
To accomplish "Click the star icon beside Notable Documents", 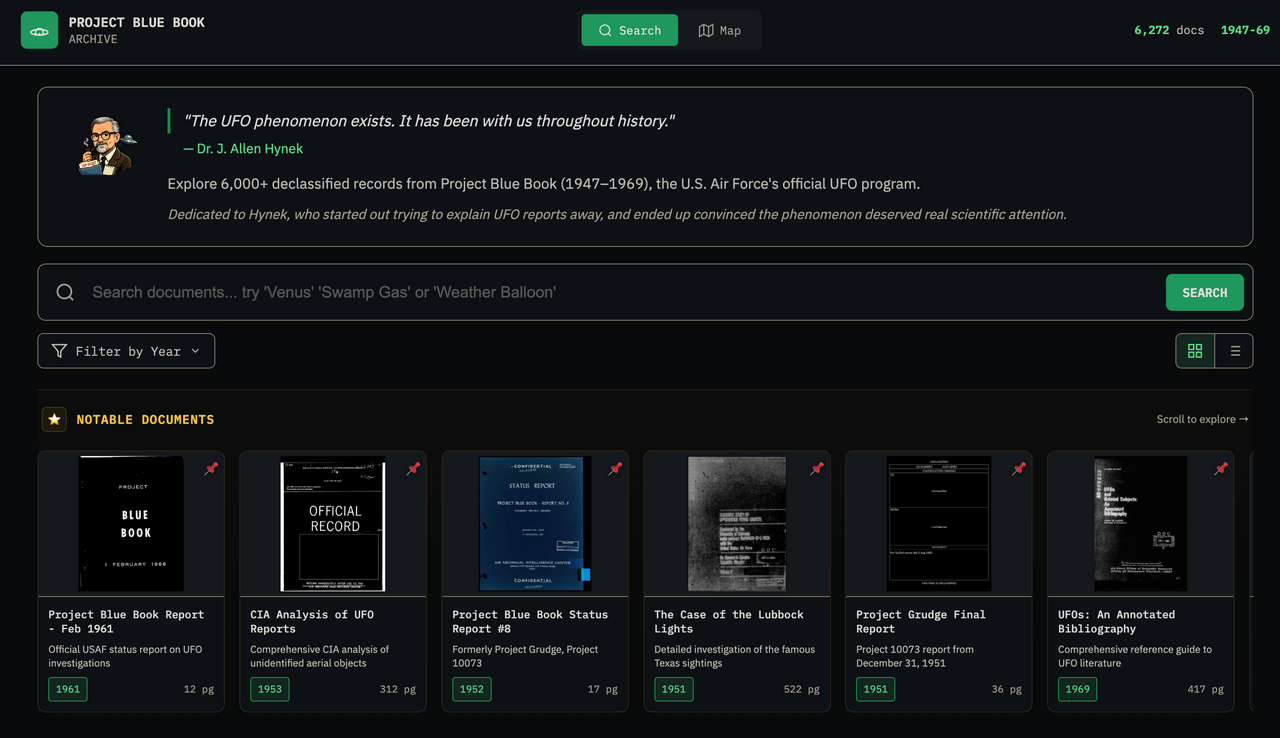I will click(54, 420).
